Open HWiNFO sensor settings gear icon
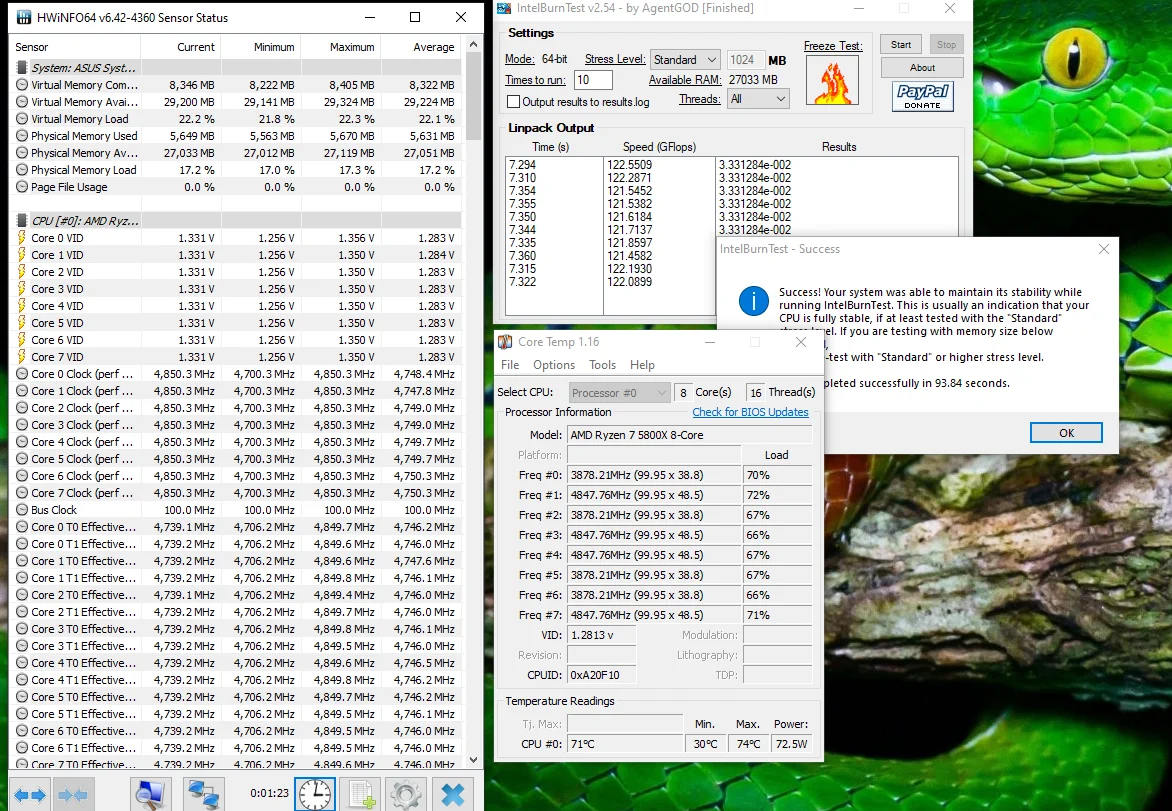 (406, 794)
